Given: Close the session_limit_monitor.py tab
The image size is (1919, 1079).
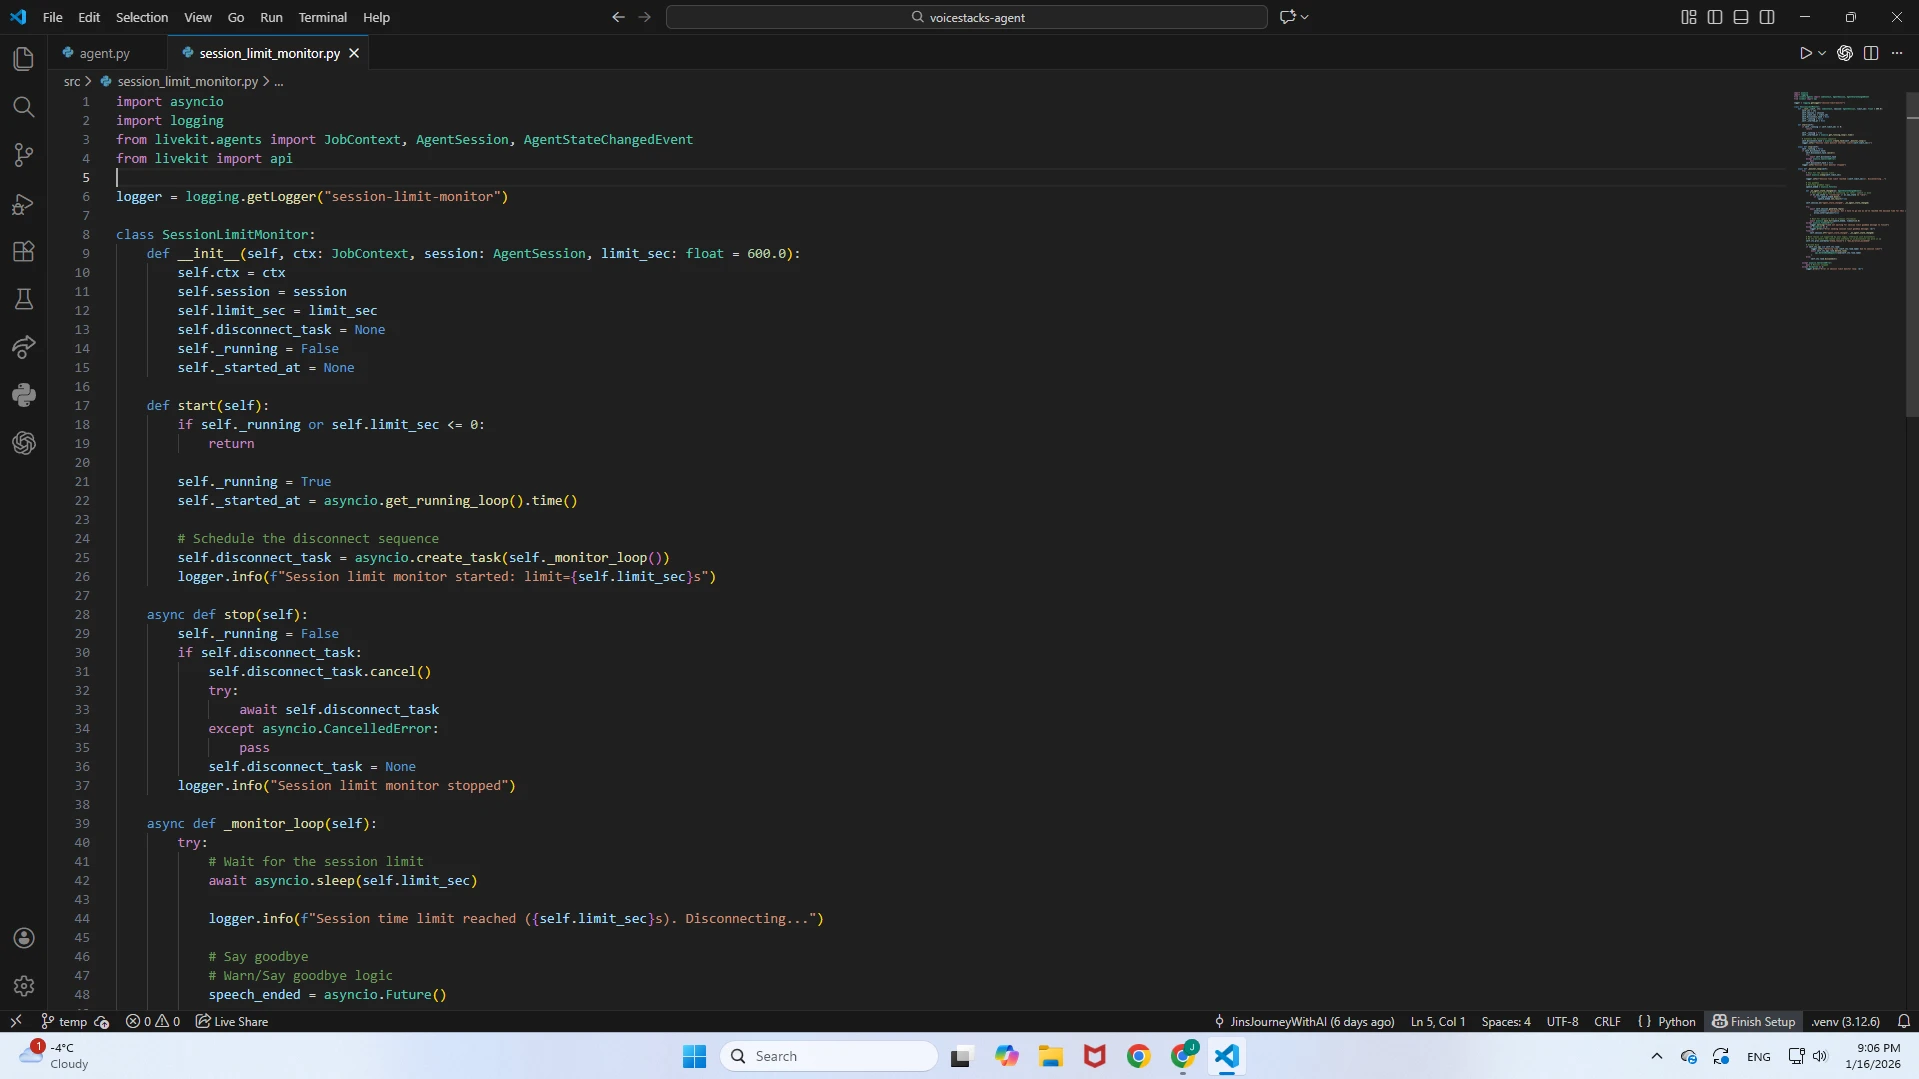Looking at the screenshot, I should pos(354,53).
